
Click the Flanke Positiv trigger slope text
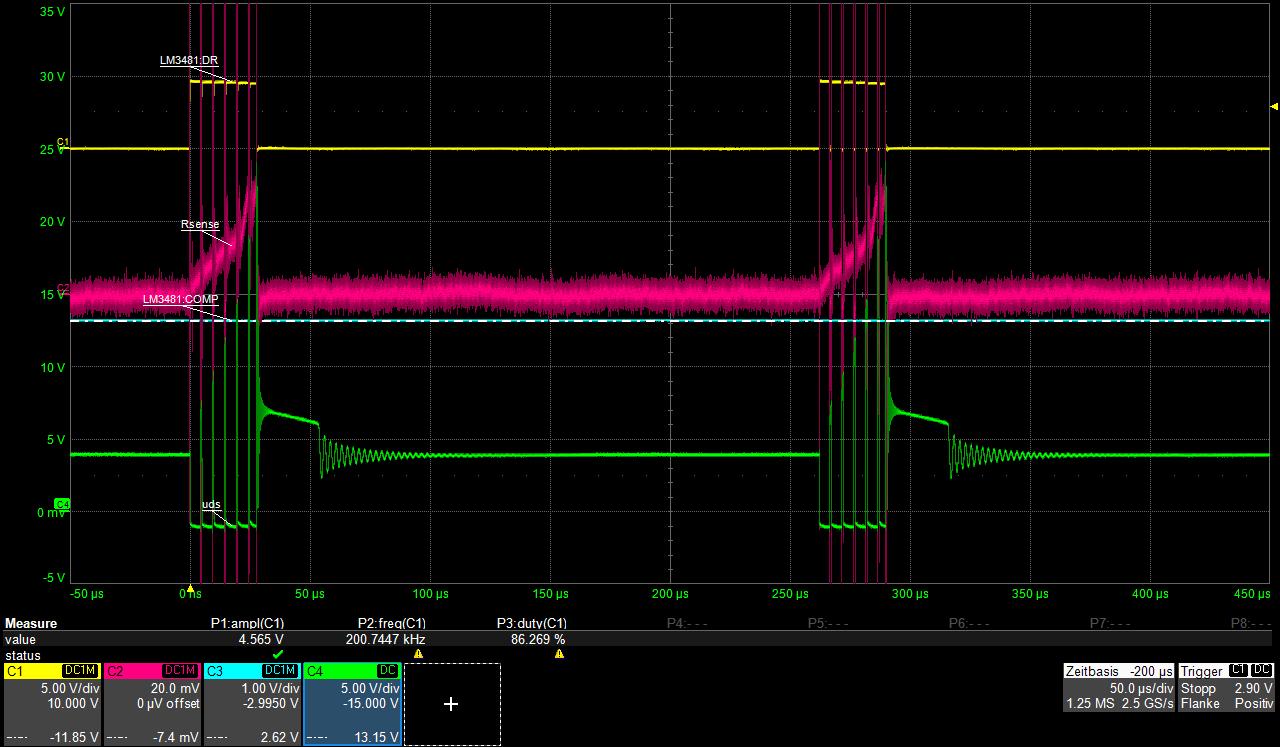pyautogui.click(x=1227, y=704)
